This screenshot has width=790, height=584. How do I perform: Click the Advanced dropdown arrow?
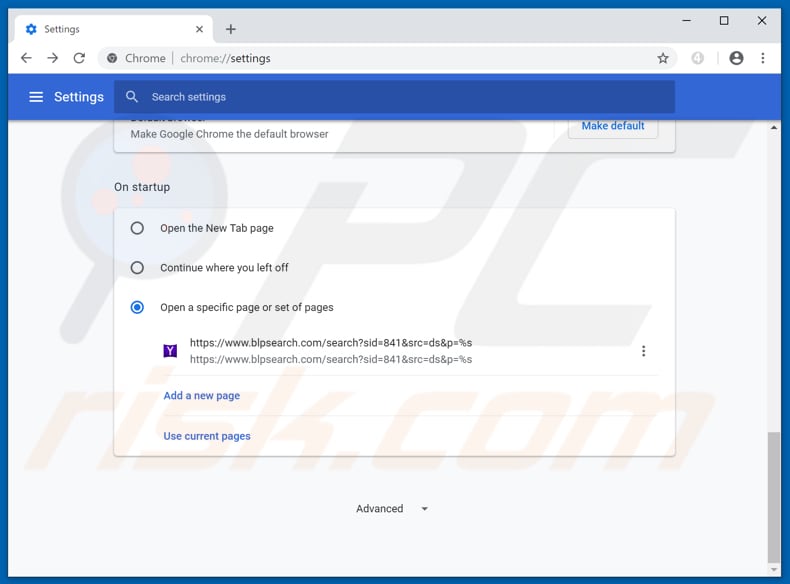(425, 509)
